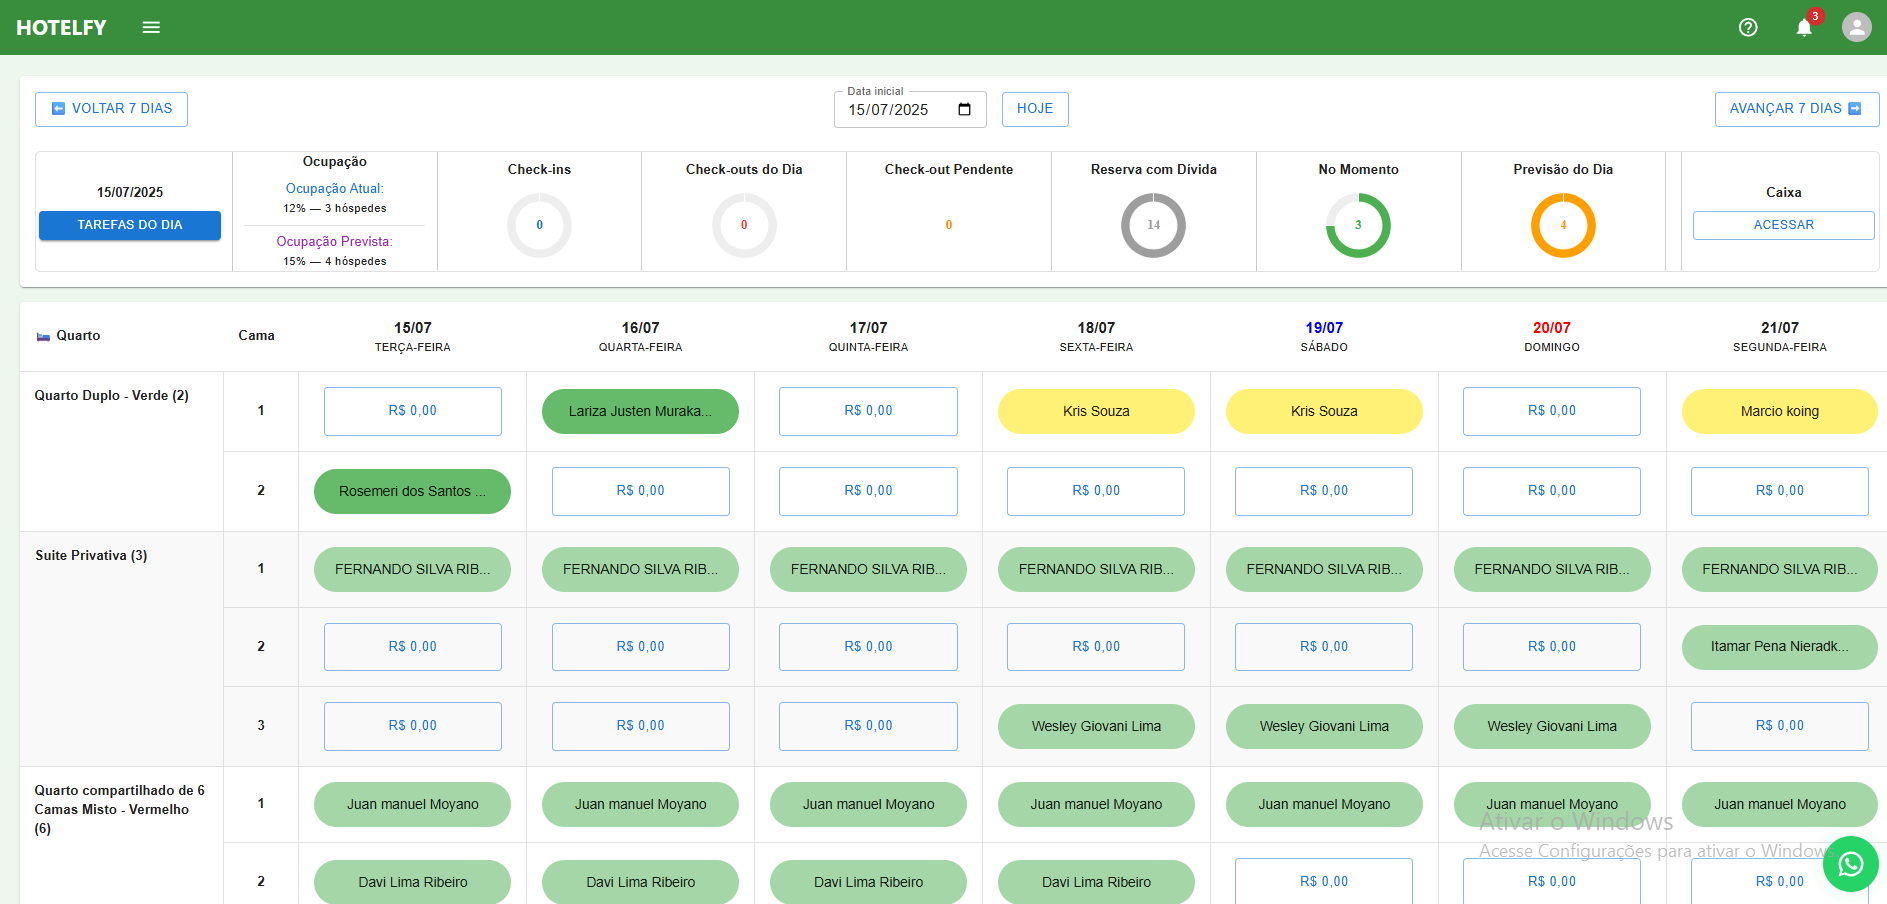Go back with Voltar 7 Dias
Viewport: 1887px width, 904px height.
(111, 109)
